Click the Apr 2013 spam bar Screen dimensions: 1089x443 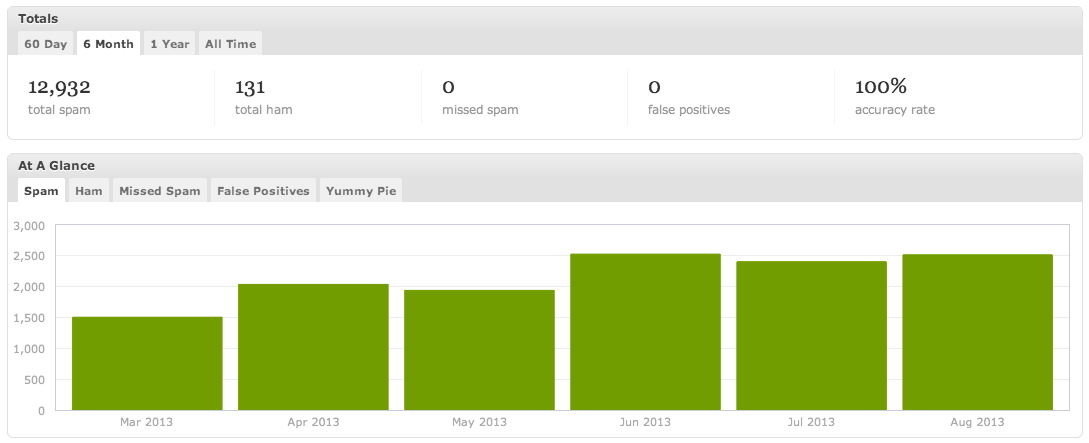[x=313, y=347]
